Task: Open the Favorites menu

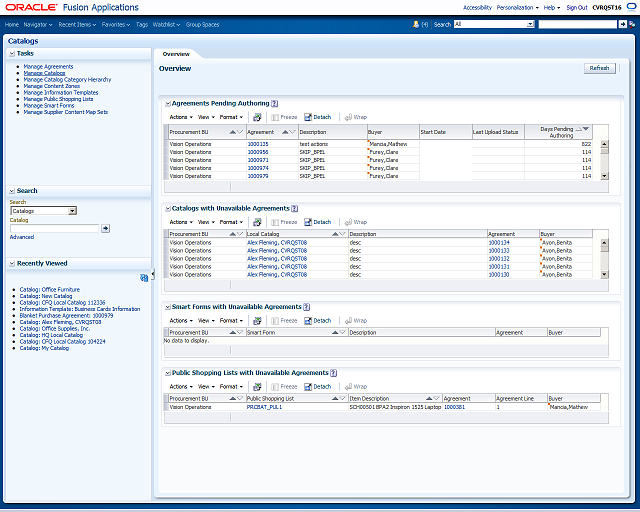Action: tap(116, 24)
